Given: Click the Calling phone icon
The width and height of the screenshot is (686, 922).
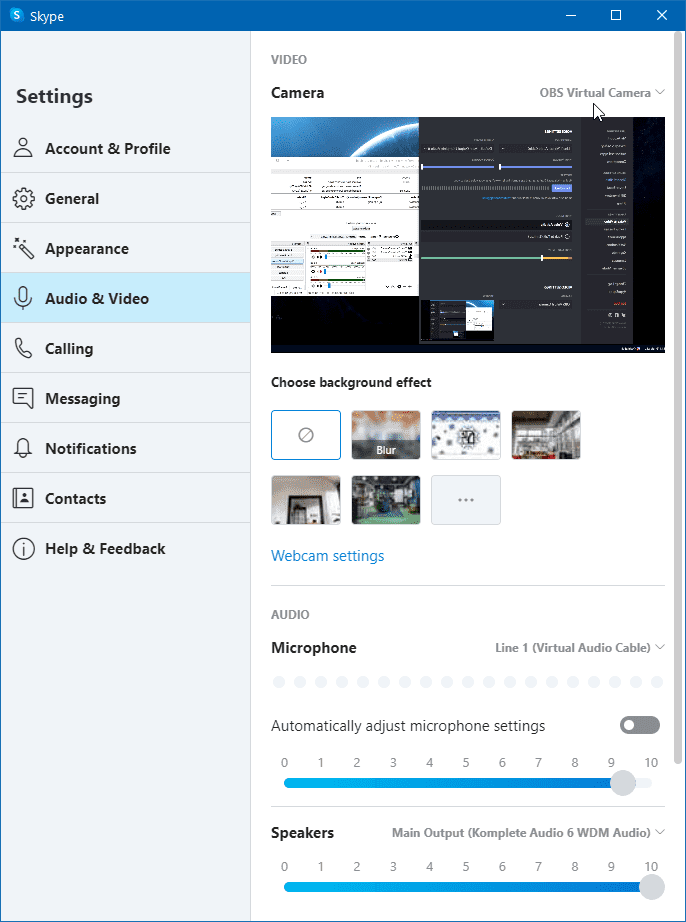Looking at the screenshot, I should pos(23,348).
